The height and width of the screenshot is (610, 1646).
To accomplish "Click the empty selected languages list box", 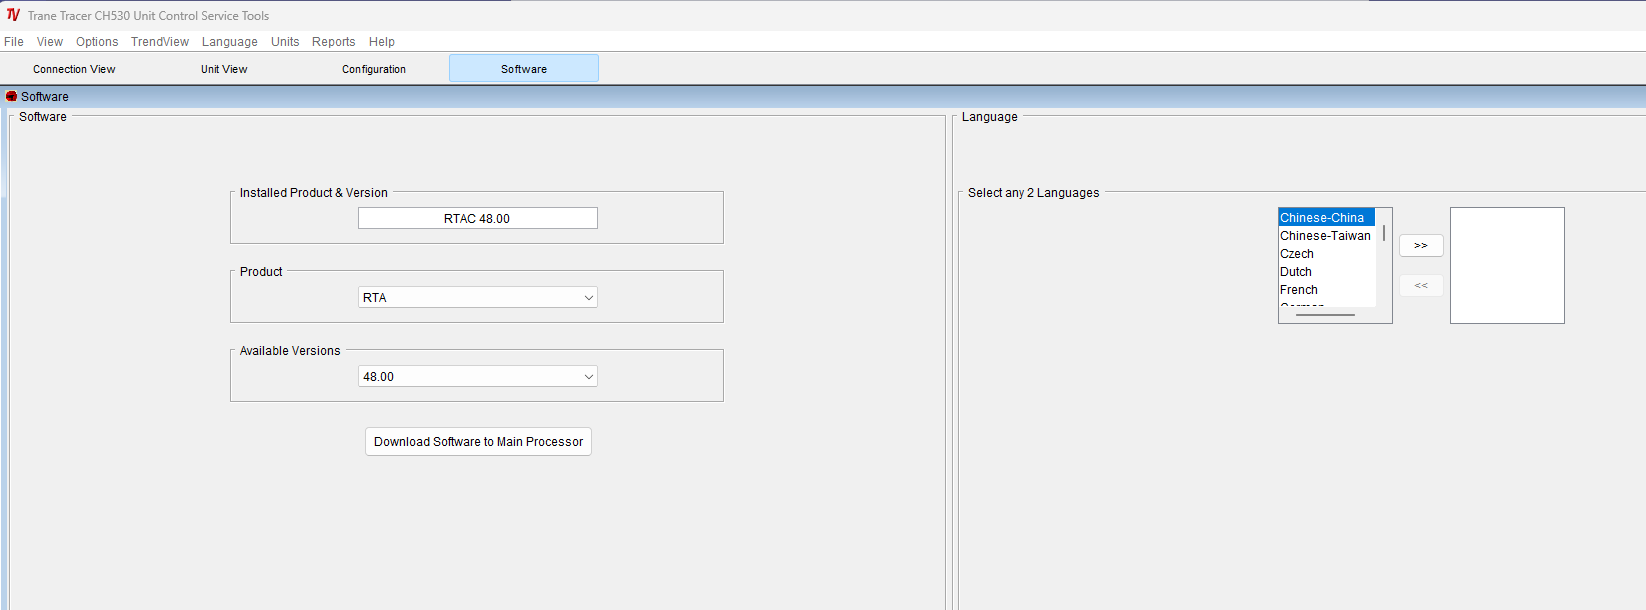I will coord(1507,265).
